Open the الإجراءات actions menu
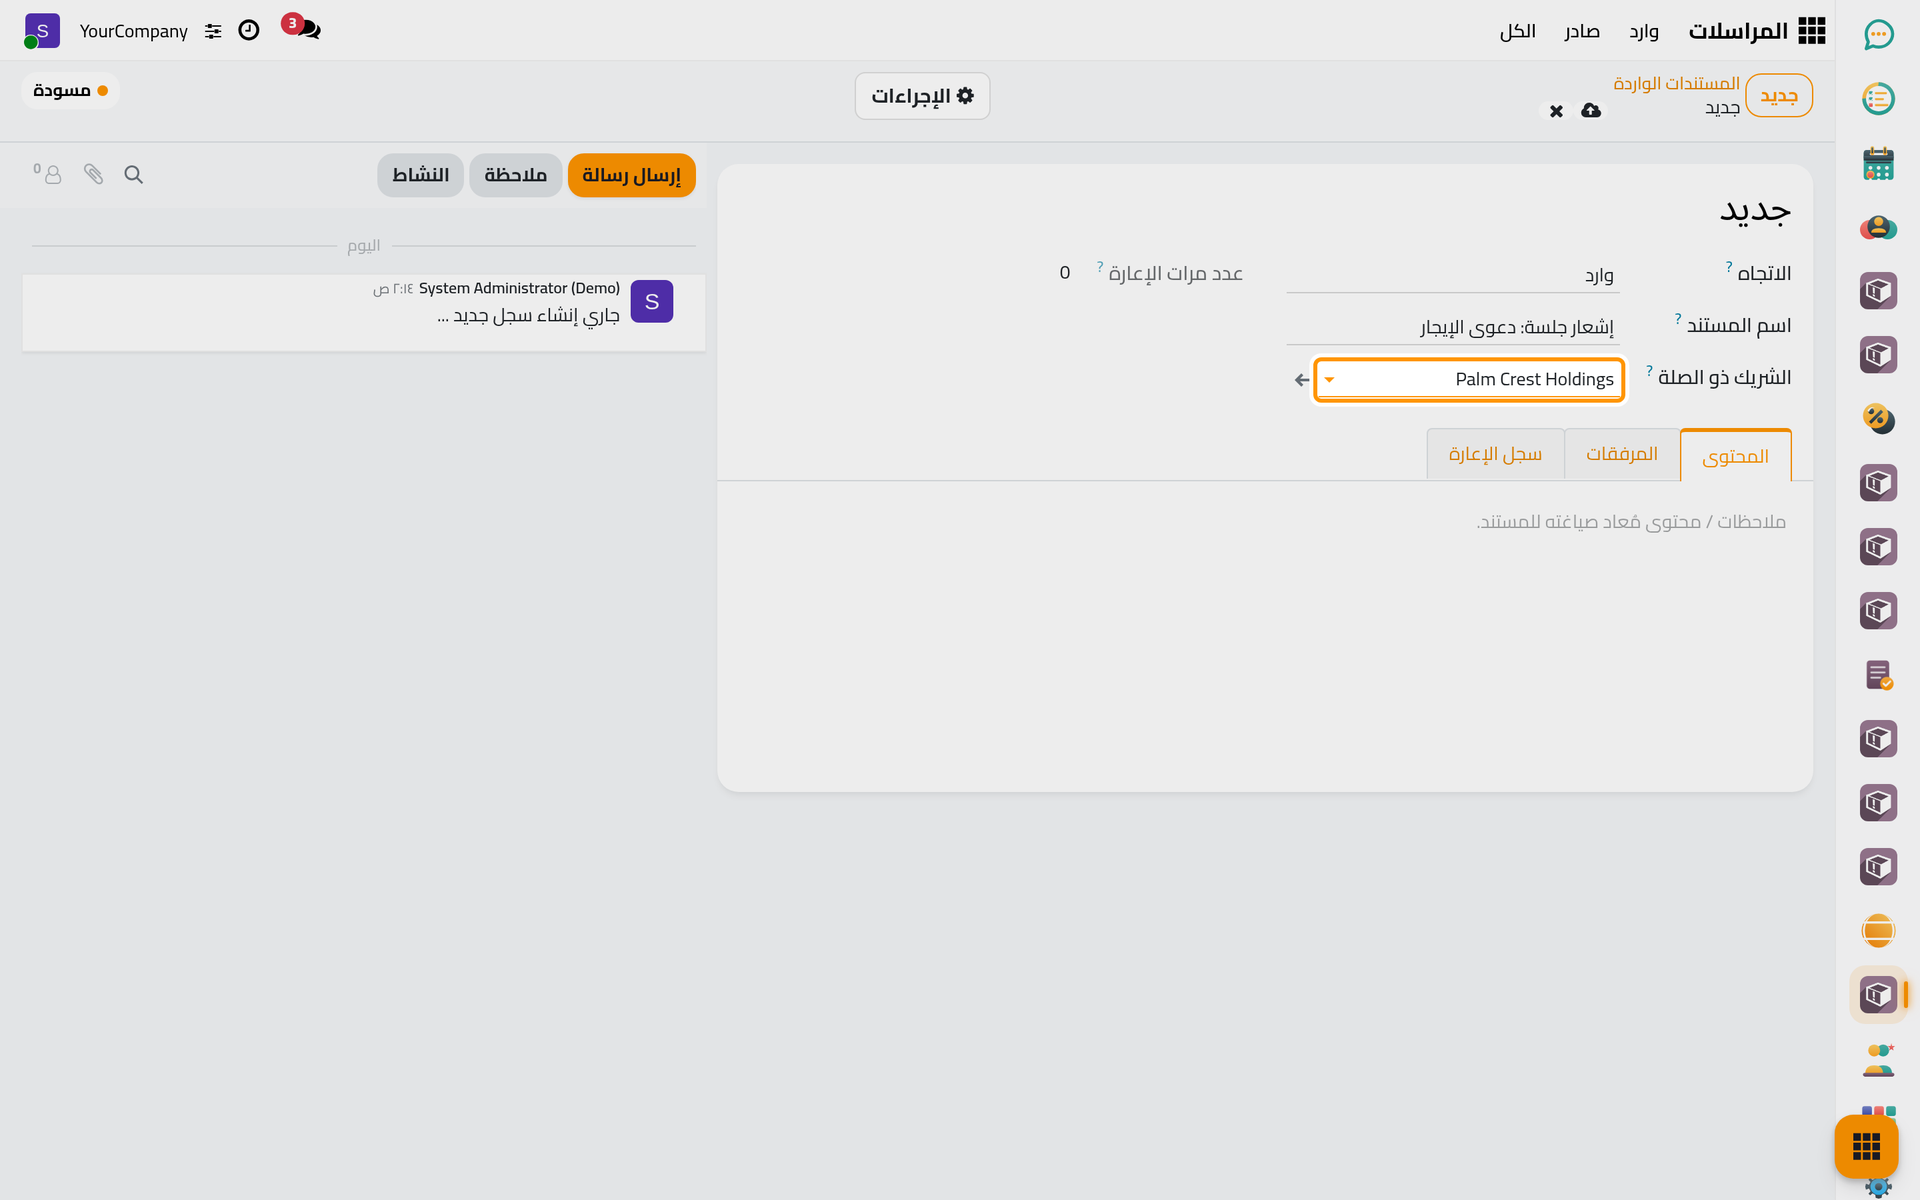 tap(922, 96)
